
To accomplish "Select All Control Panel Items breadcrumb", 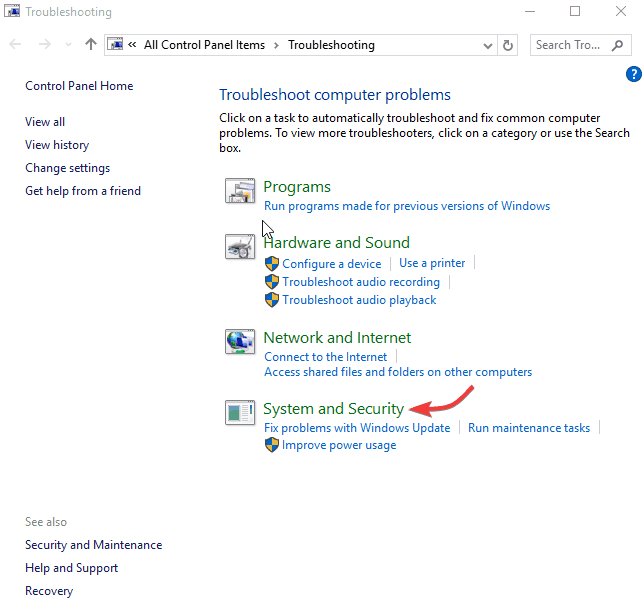I will 204,45.
